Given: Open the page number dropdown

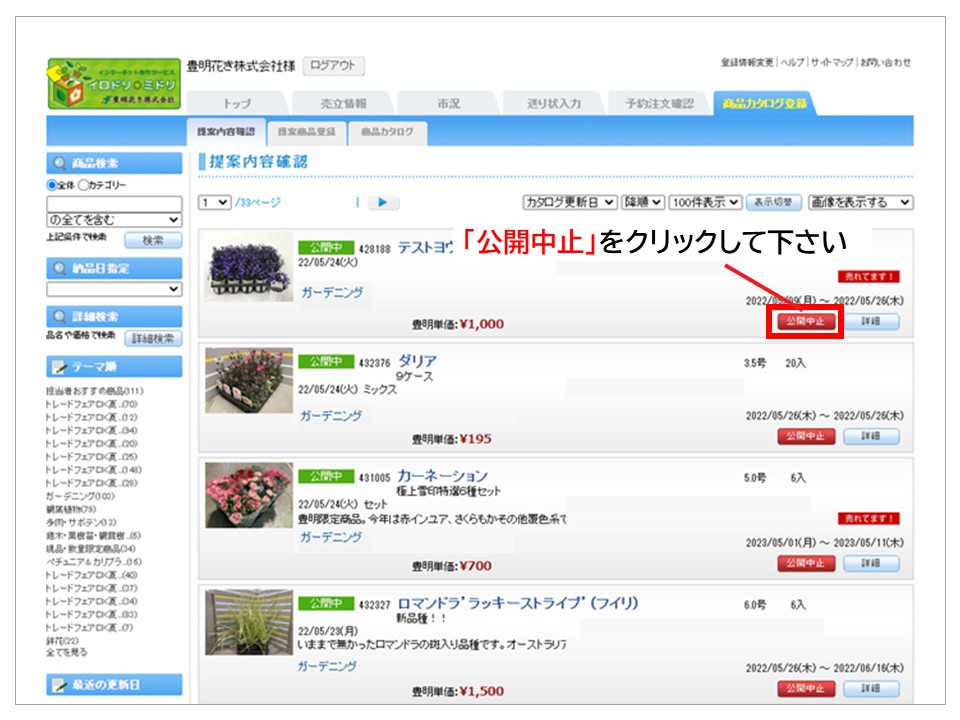Looking at the screenshot, I should pos(214,202).
